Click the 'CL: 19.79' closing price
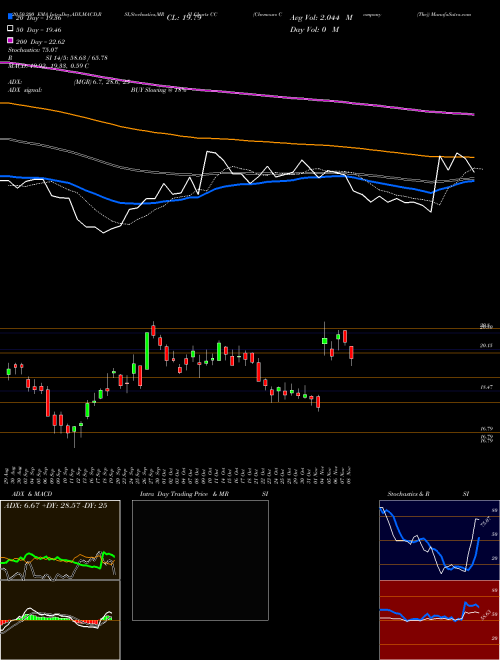Image resolution: width=500 pixels, height=660 pixels. point(184,18)
